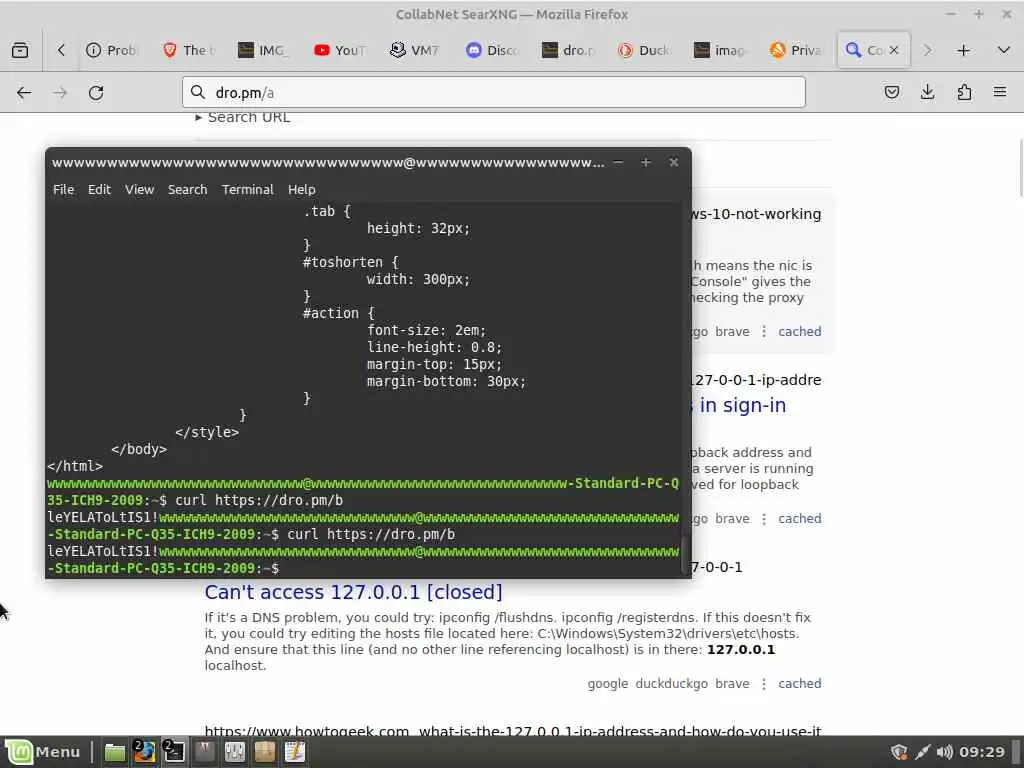Open the Linux Mint Menu button

click(x=43, y=752)
